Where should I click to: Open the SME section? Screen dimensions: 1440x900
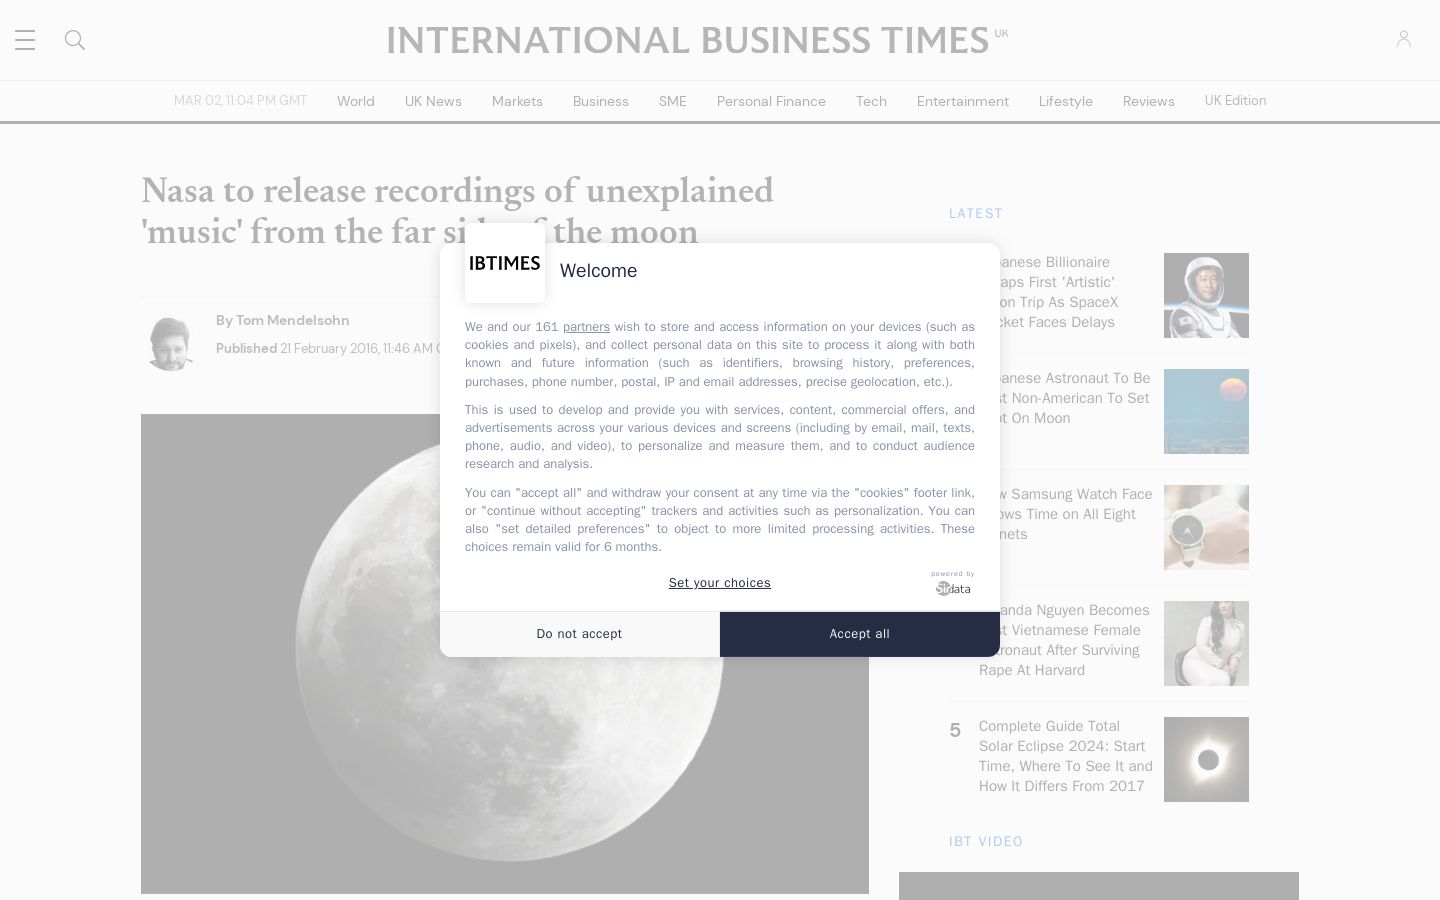[673, 101]
